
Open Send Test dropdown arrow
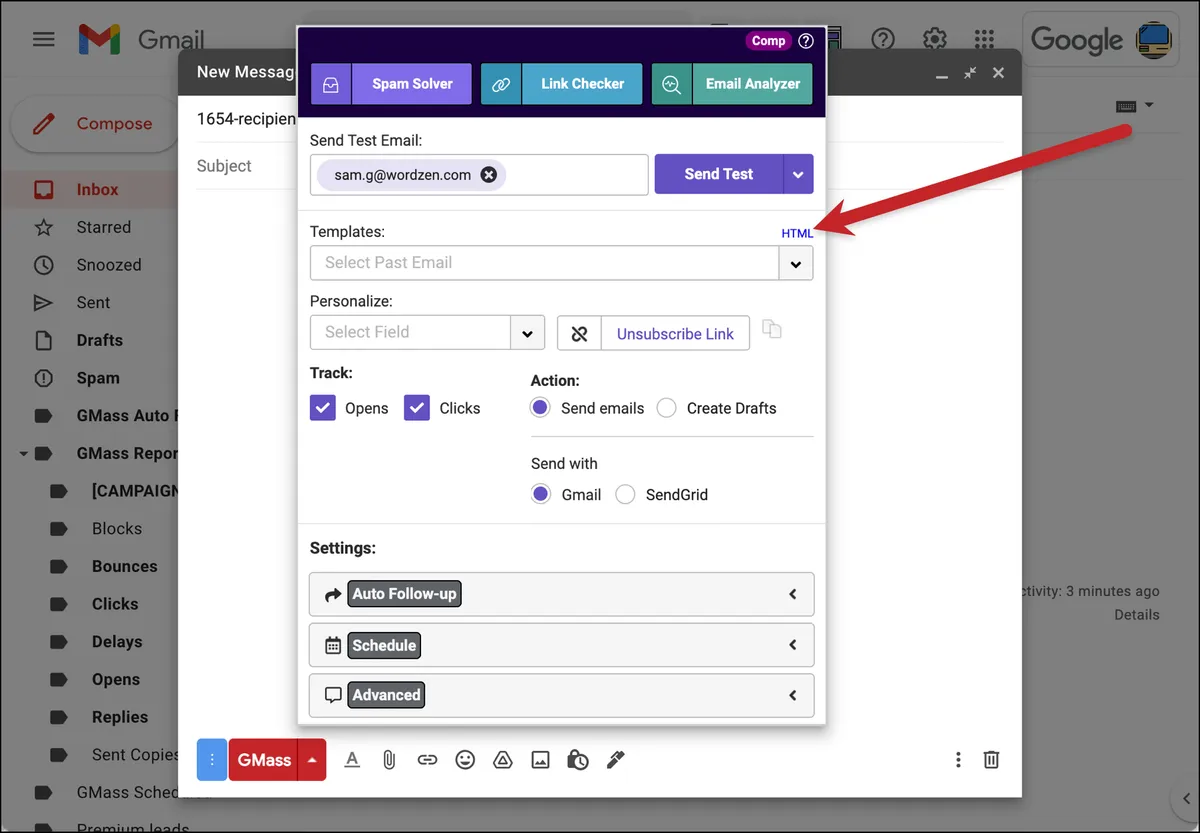pyautogui.click(x=798, y=174)
